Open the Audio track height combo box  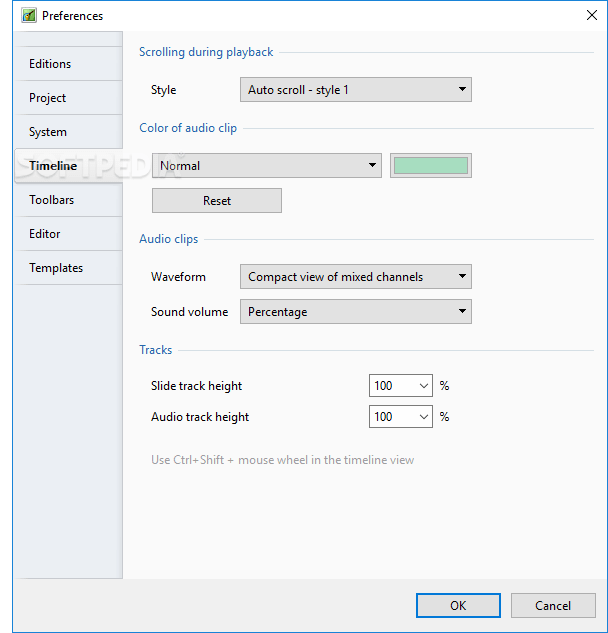pos(401,417)
